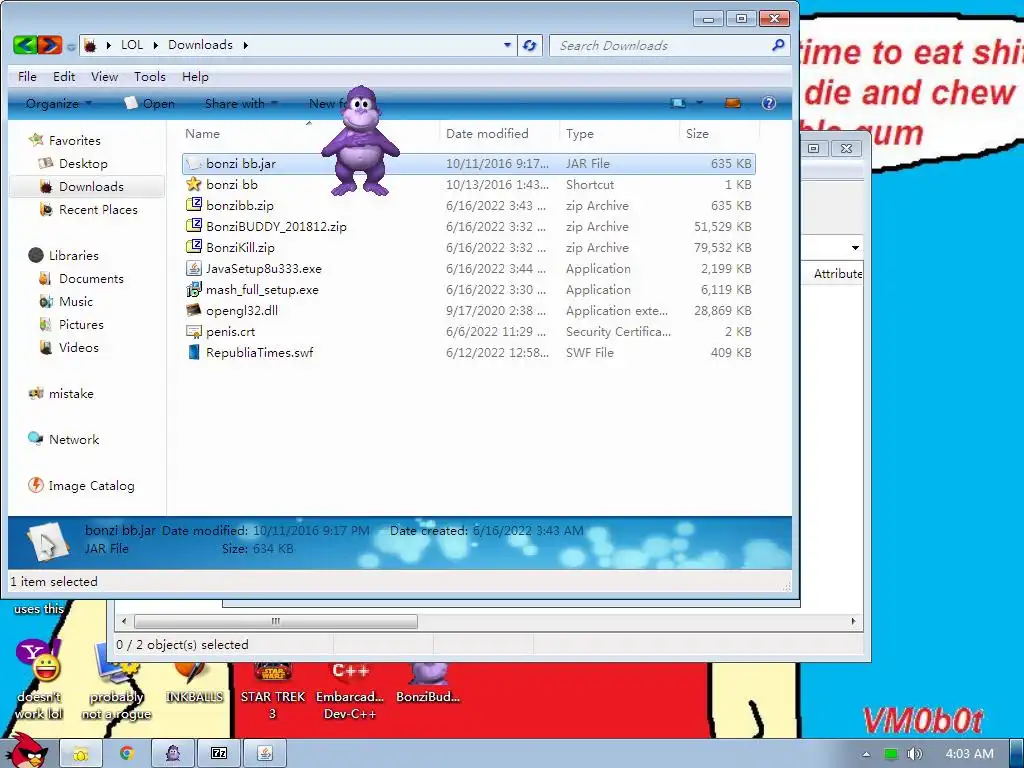Click the purple Bonzi gorilla character
The image size is (1024, 768).
tap(360, 141)
